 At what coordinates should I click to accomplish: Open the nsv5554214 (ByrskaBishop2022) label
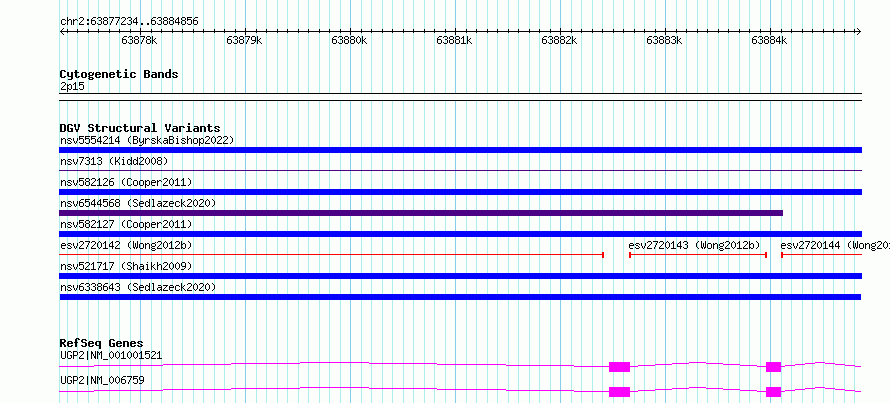point(147,140)
